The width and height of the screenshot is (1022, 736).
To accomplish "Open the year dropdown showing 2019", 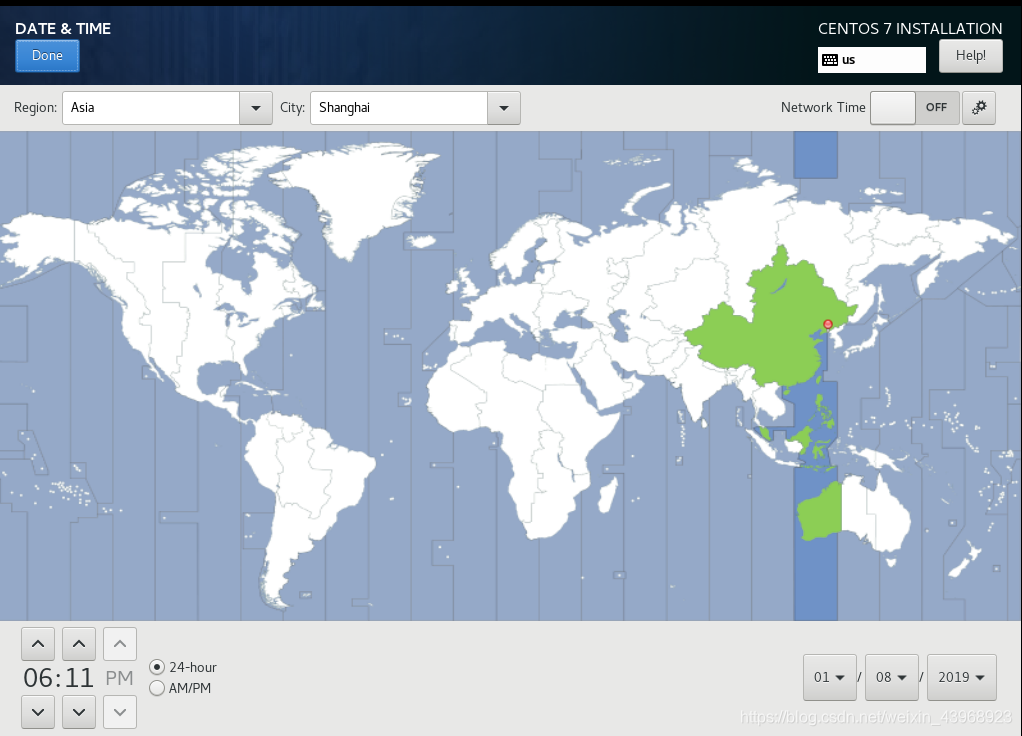I will pyautogui.click(x=962, y=677).
